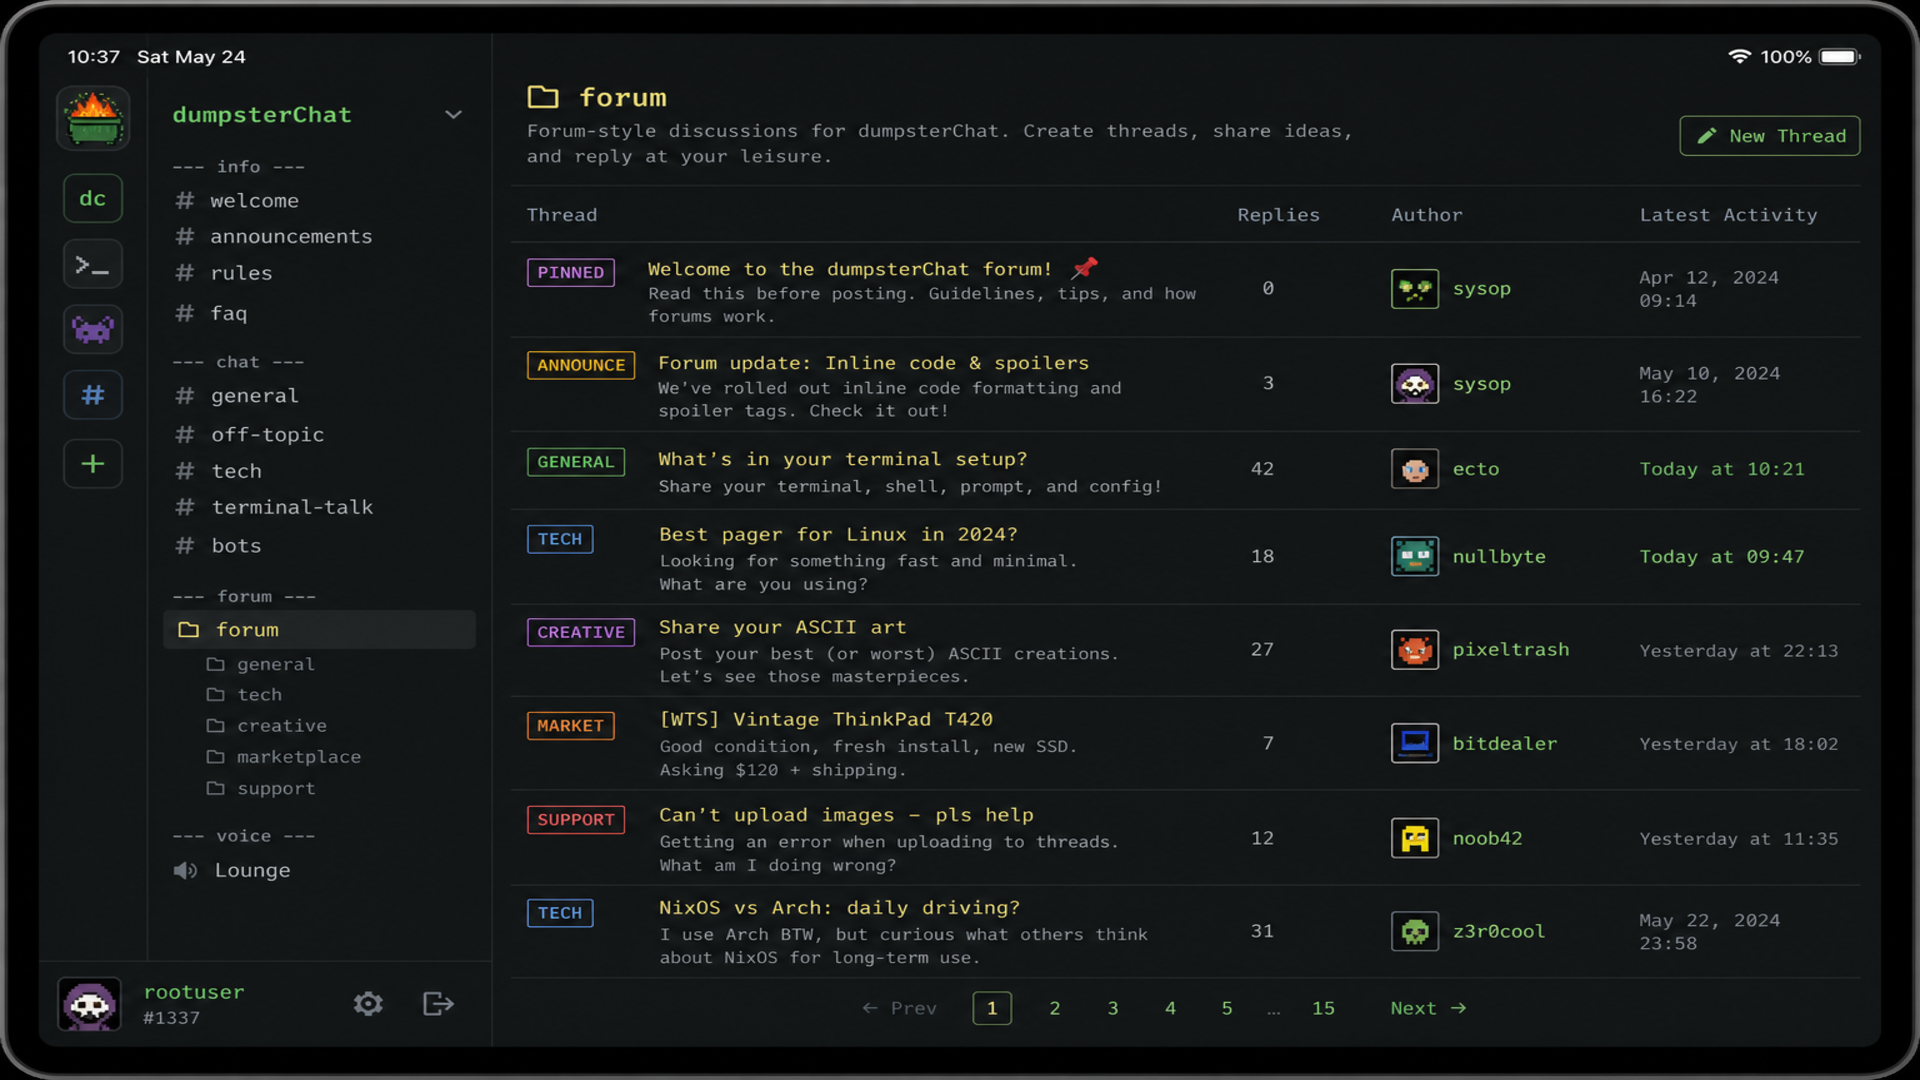1920x1080 pixels.
Task: Click nullbyte's avatar icon
Action: (x=1415, y=556)
